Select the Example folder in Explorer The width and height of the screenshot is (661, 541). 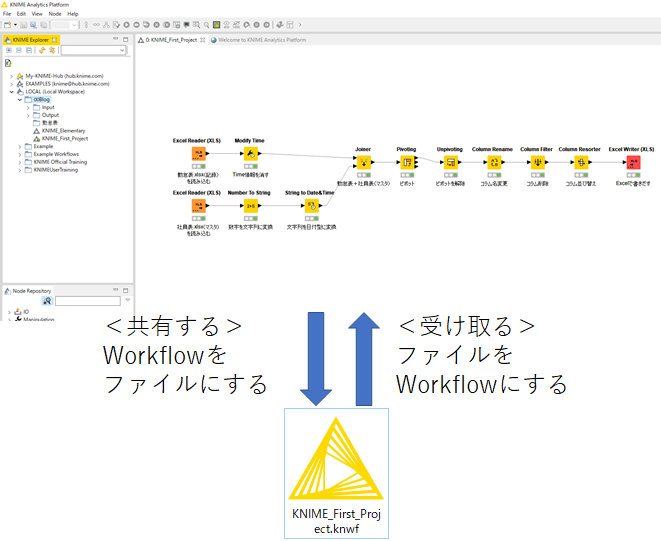pyautogui.click(x=43, y=146)
